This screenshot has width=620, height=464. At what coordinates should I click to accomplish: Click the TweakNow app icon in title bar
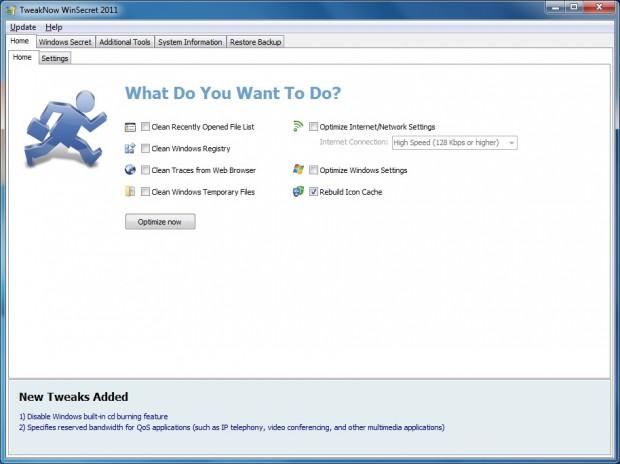[11, 10]
